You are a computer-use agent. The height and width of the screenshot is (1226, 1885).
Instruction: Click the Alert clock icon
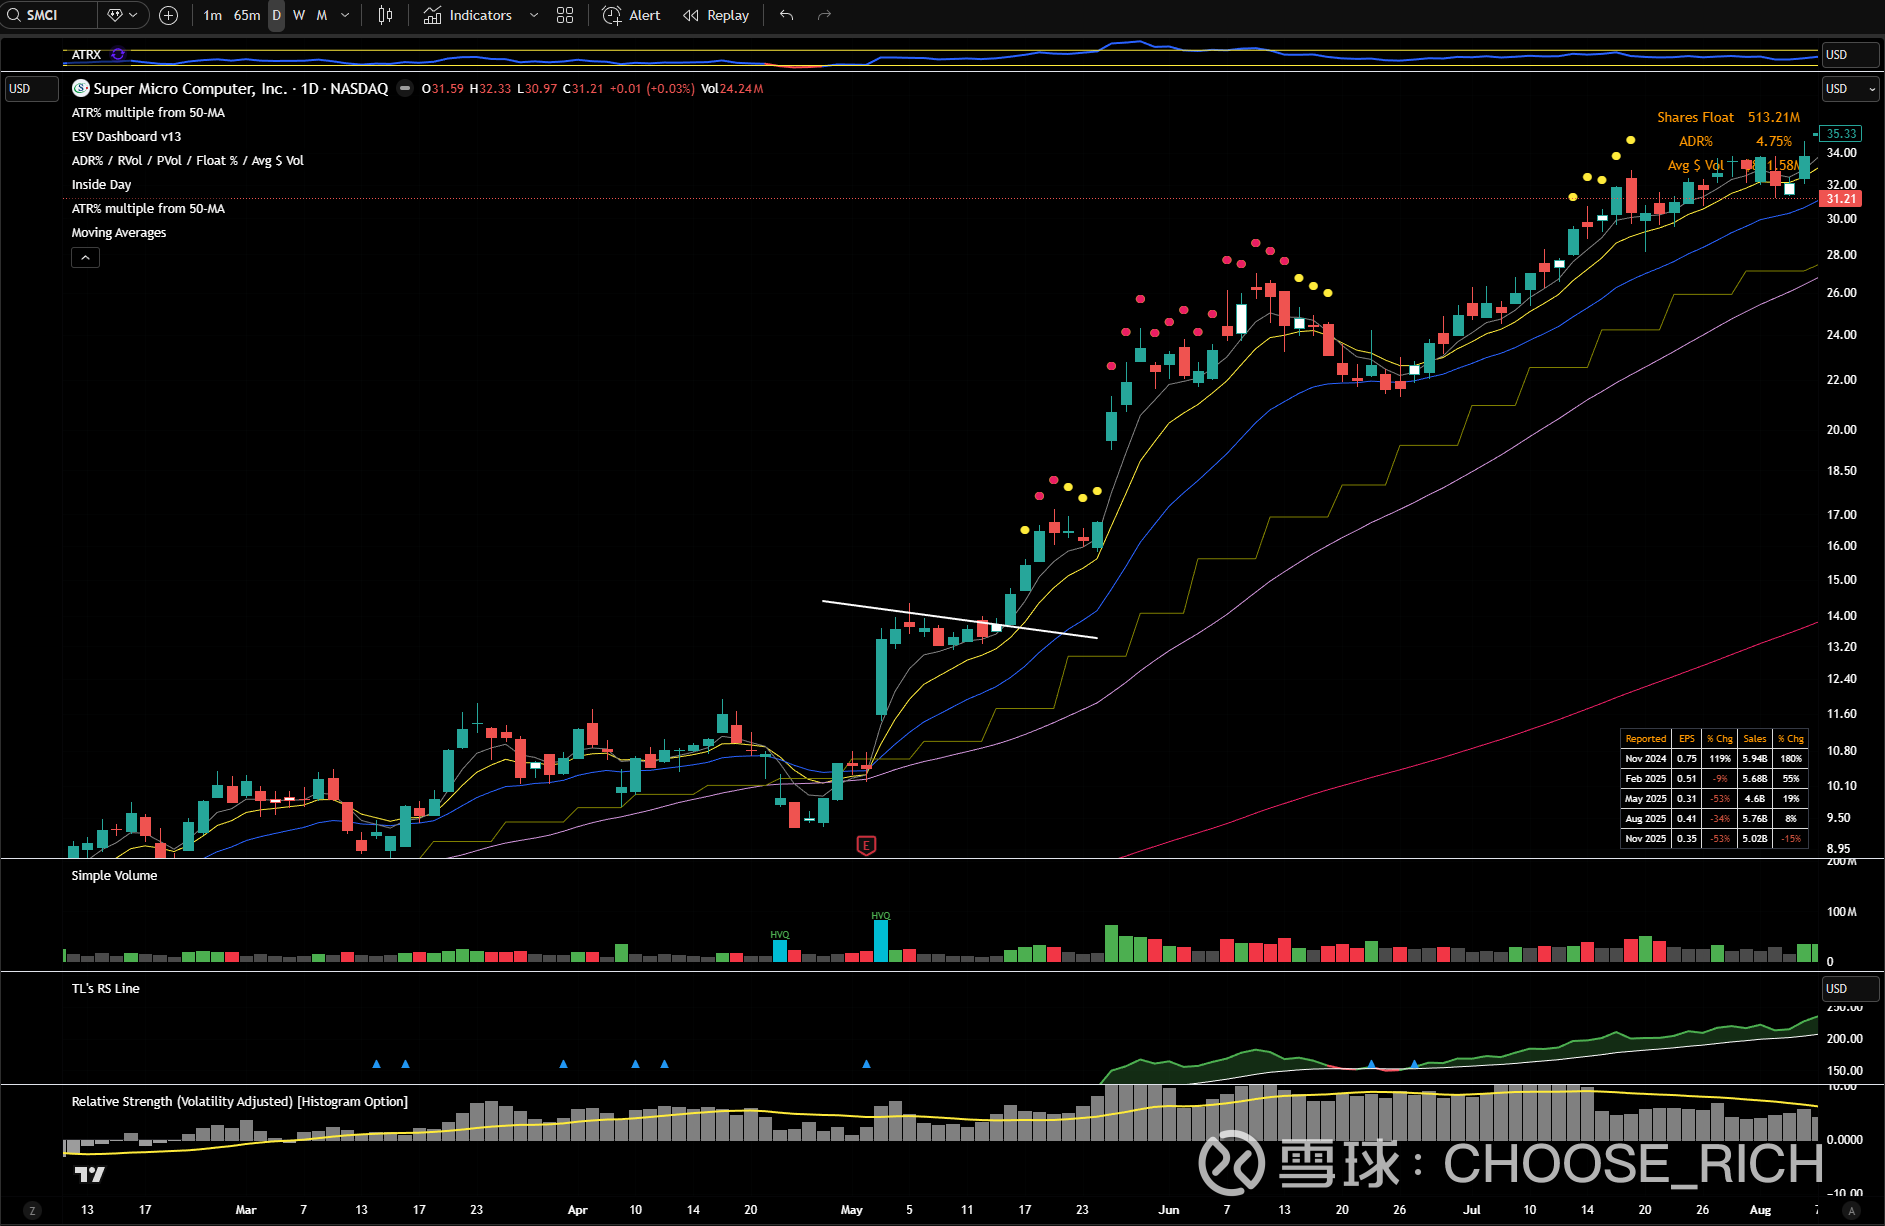pos(612,15)
